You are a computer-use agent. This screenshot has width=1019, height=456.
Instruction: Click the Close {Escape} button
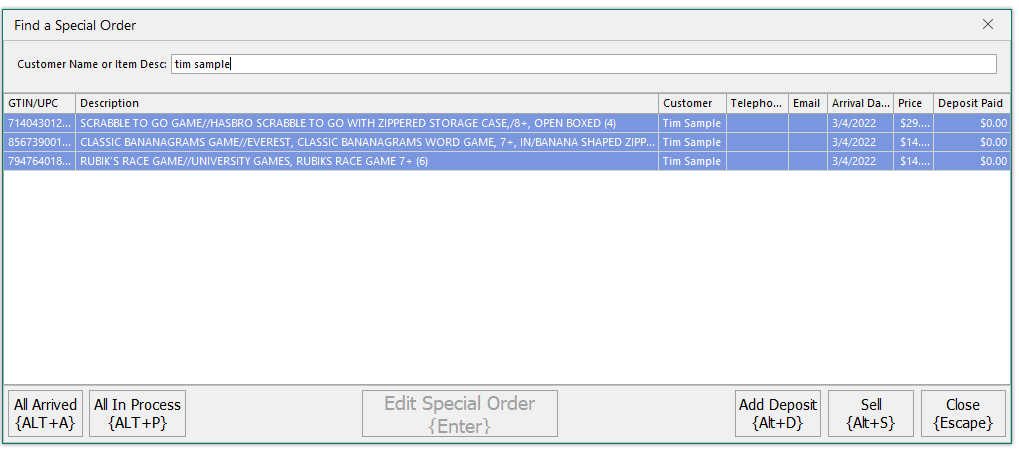(963, 413)
